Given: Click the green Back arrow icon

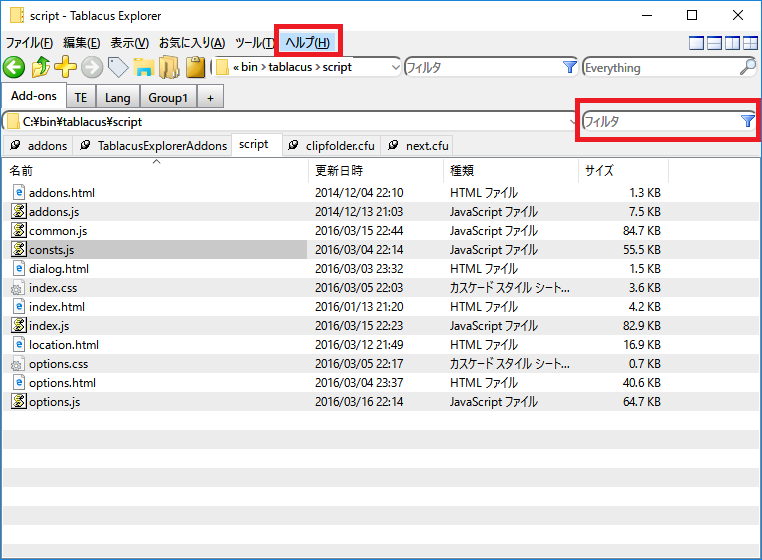Looking at the screenshot, I should tap(14, 67).
